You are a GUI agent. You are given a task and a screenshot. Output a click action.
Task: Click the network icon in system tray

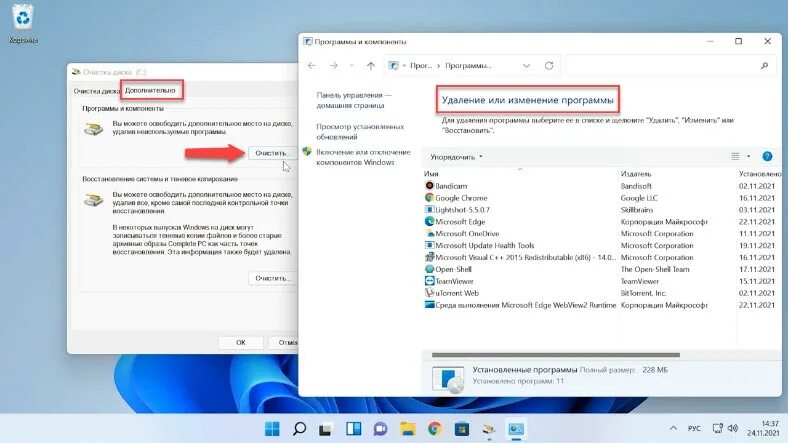[717, 428]
